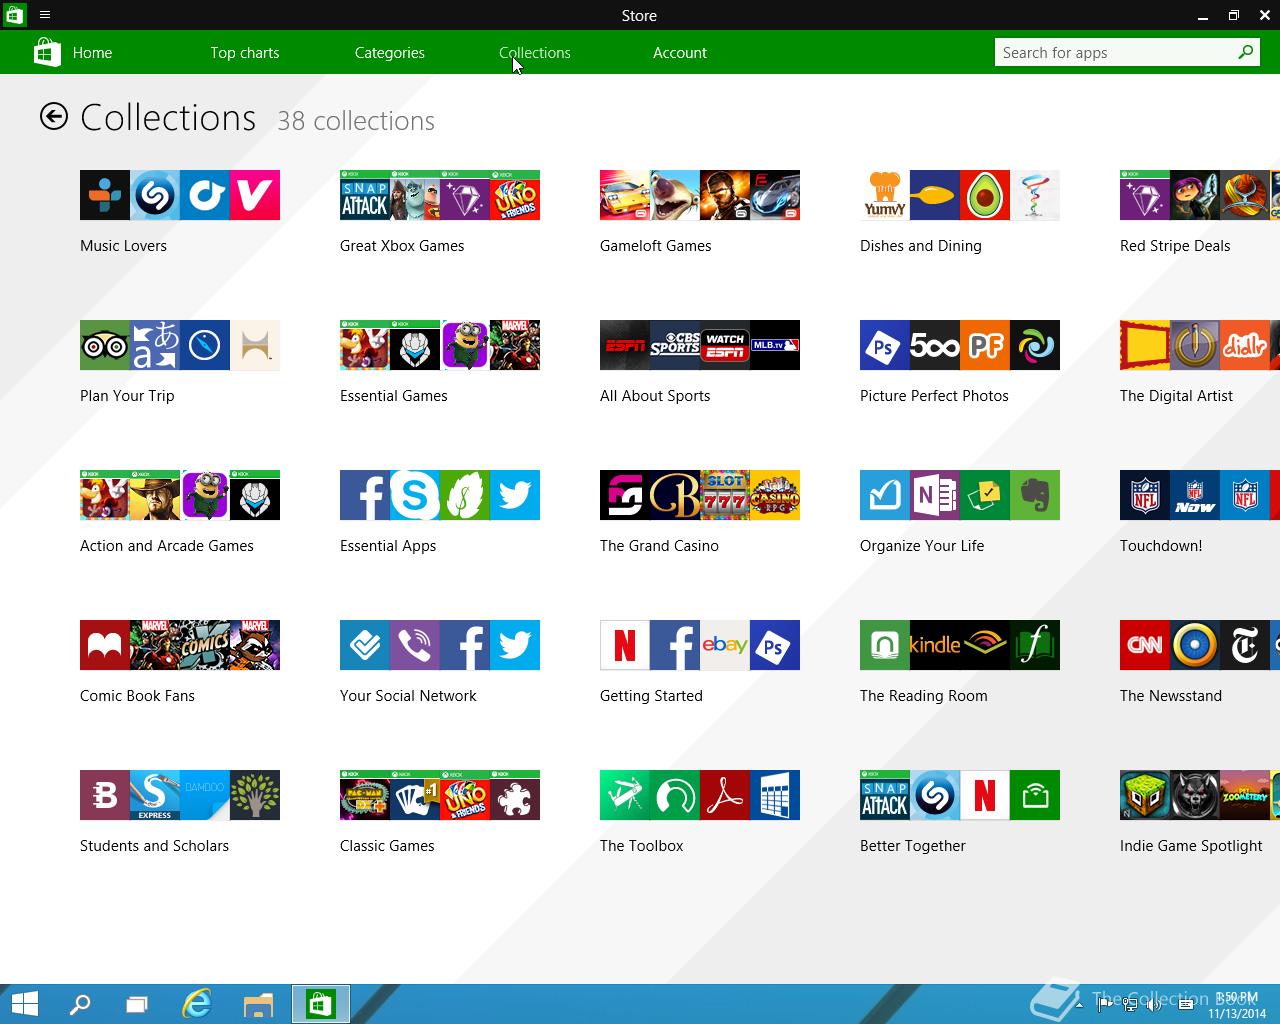Click the taskbar Search magnifier
The image size is (1280, 1024).
tap(79, 1004)
